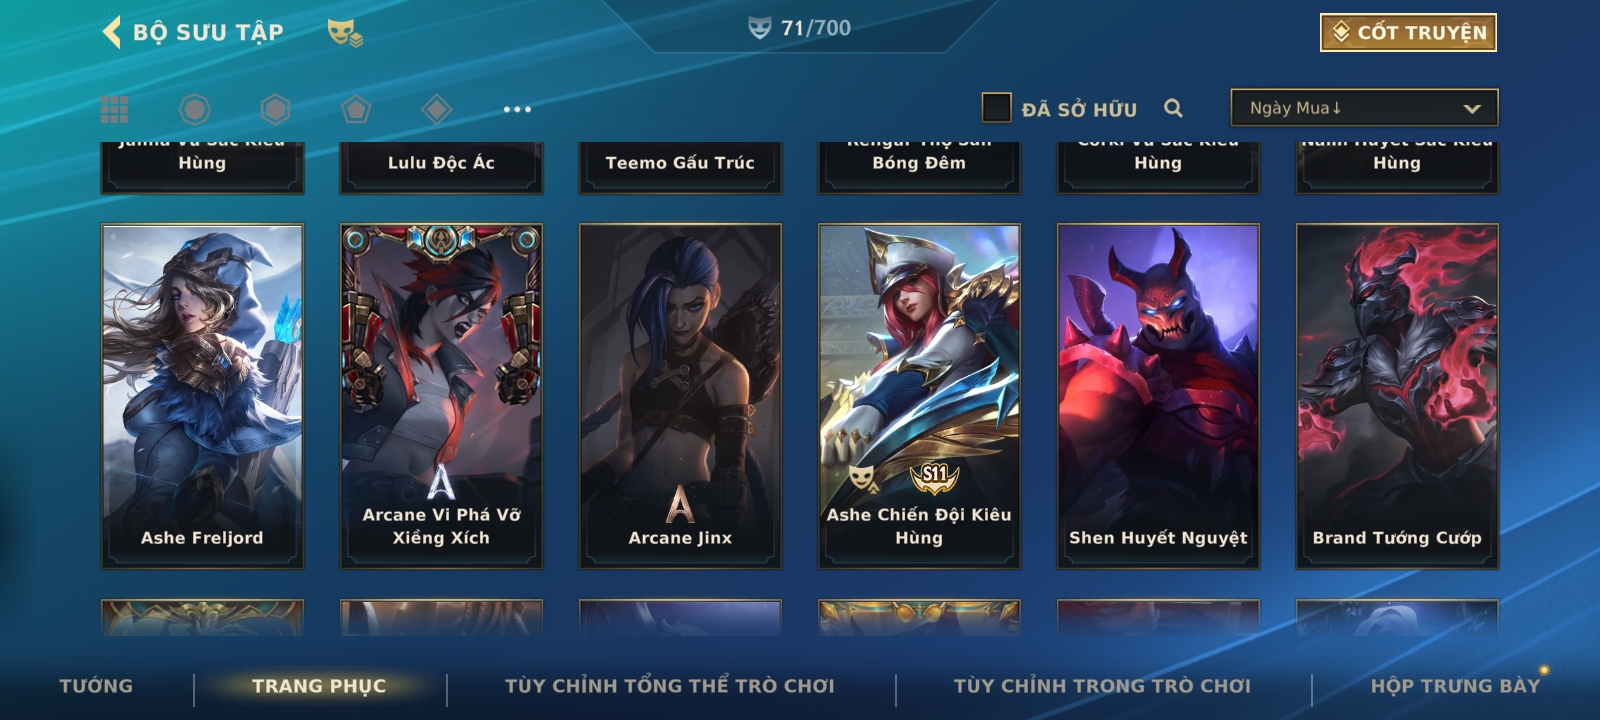Show more filters with three dots
The image size is (1600, 720).
click(517, 109)
